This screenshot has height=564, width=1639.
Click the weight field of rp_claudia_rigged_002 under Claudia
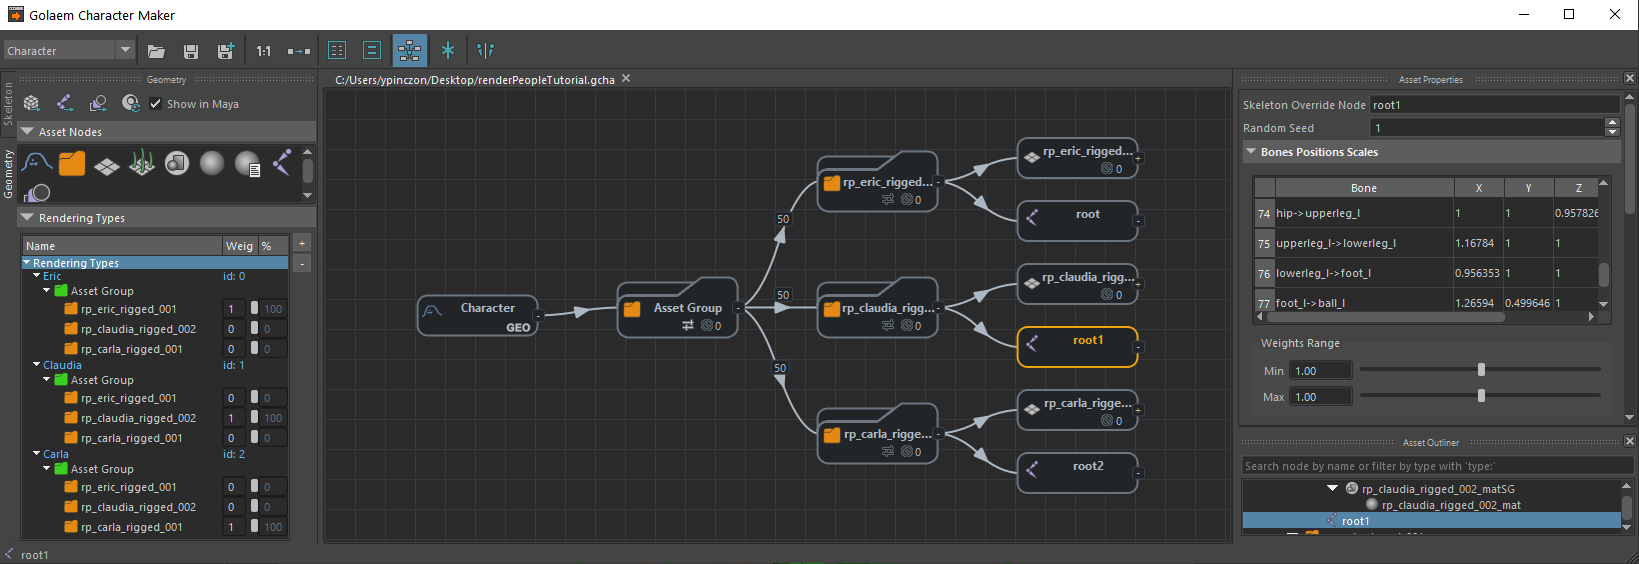click(233, 418)
